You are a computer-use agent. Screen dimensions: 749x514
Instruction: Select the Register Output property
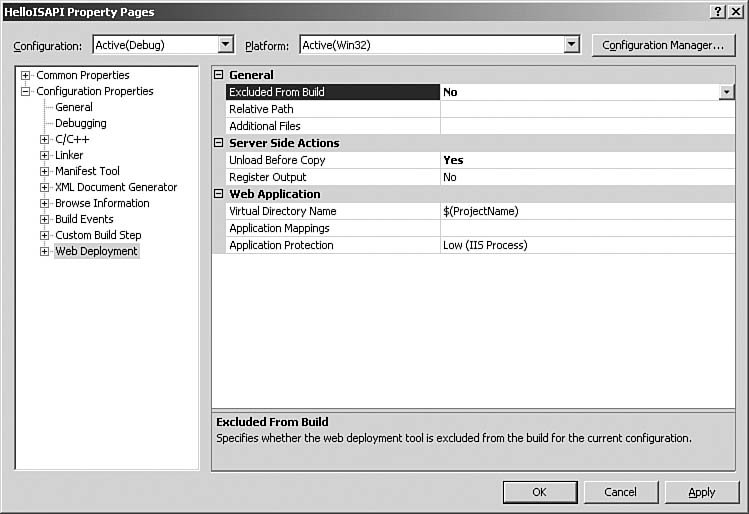point(332,177)
